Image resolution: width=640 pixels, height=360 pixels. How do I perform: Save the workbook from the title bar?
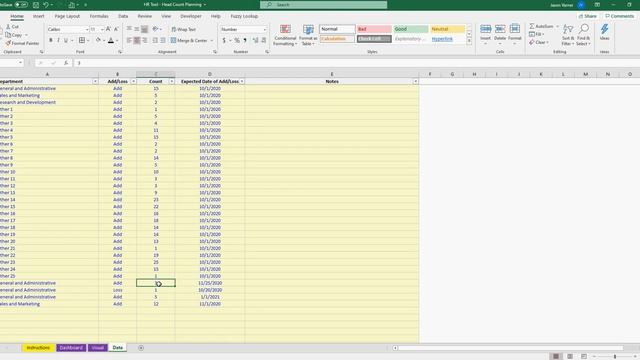[x=36, y=5]
